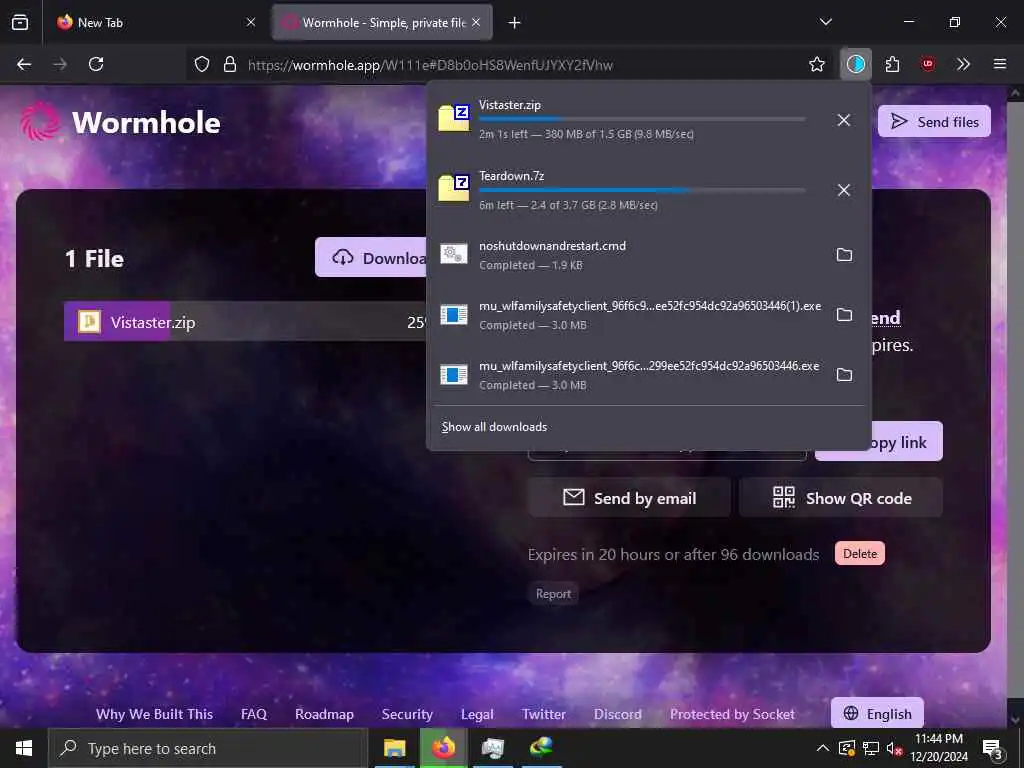Click Show all downloads

pyautogui.click(x=494, y=427)
